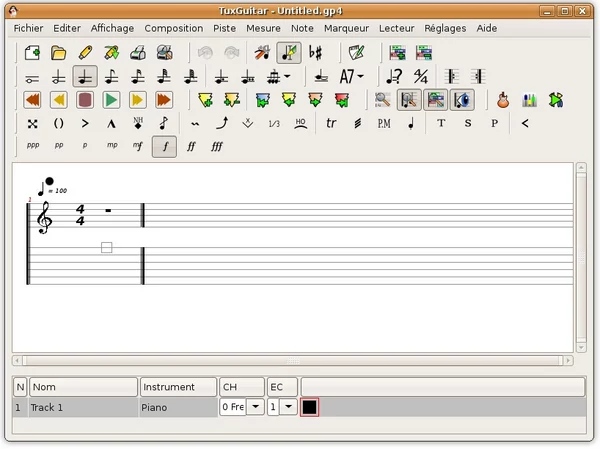Open song properties notepad icon
Viewport: 600px width, 449px height.
pyautogui.click(x=357, y=53)
